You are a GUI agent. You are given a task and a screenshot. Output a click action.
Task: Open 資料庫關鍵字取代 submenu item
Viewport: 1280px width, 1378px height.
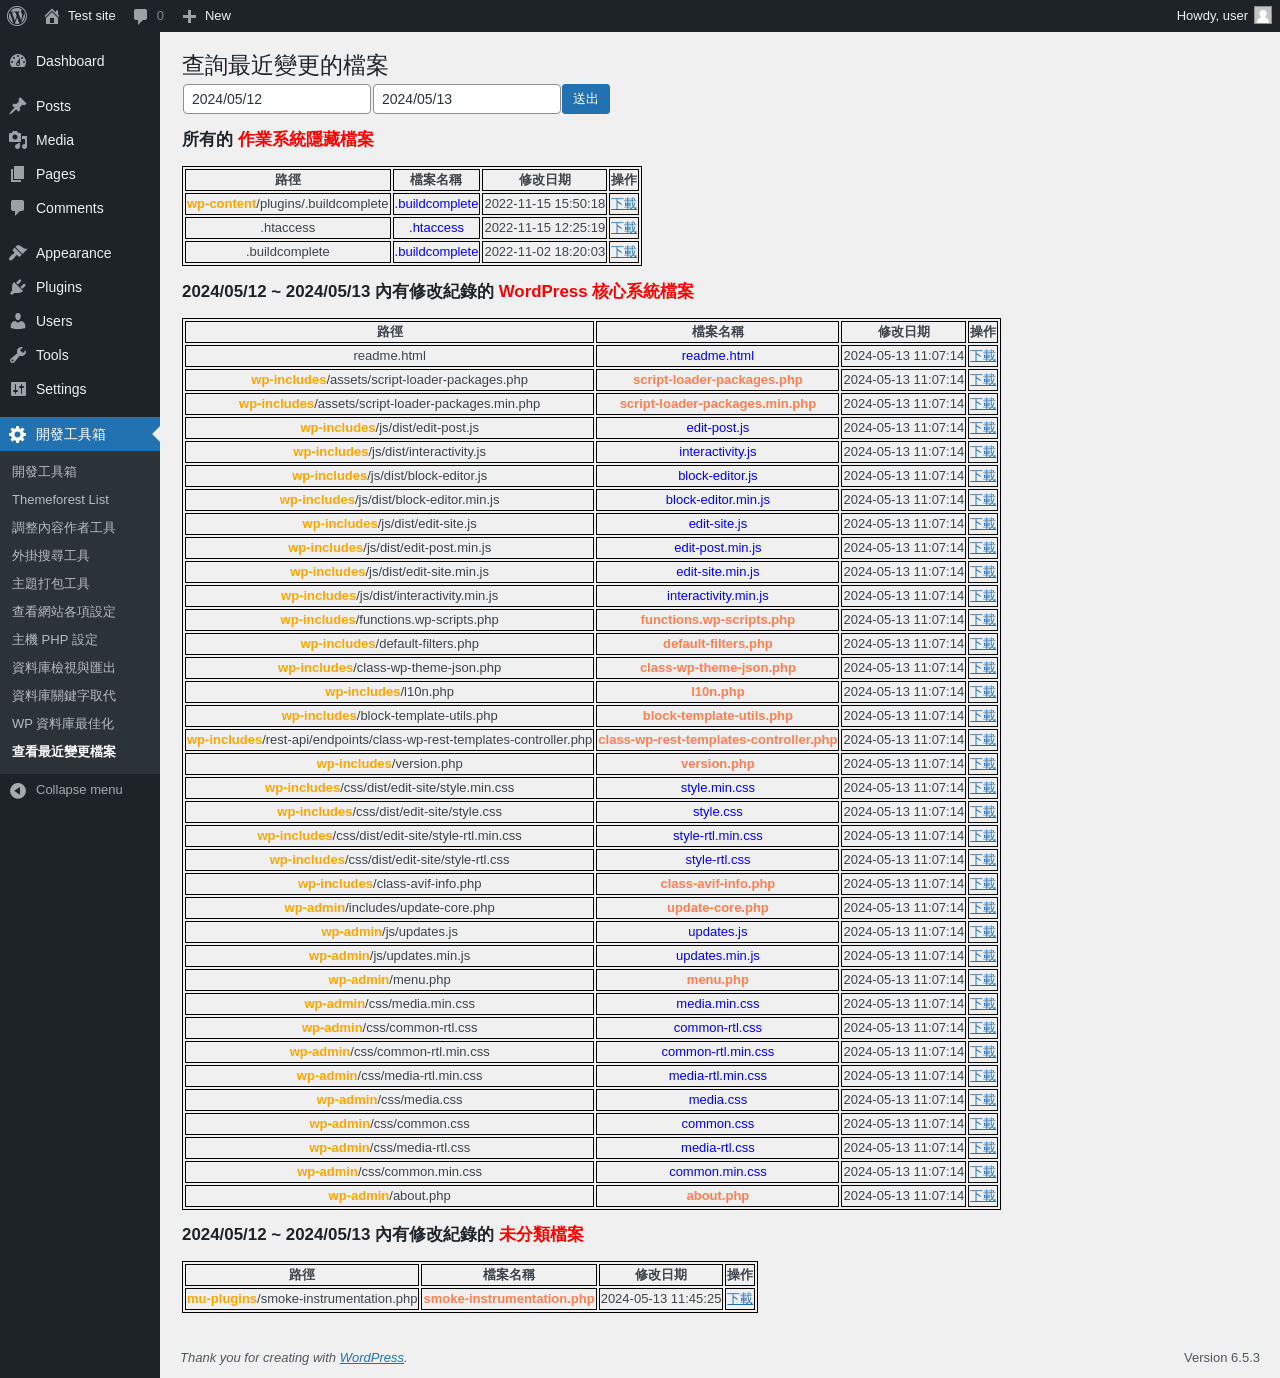point(80,696)
